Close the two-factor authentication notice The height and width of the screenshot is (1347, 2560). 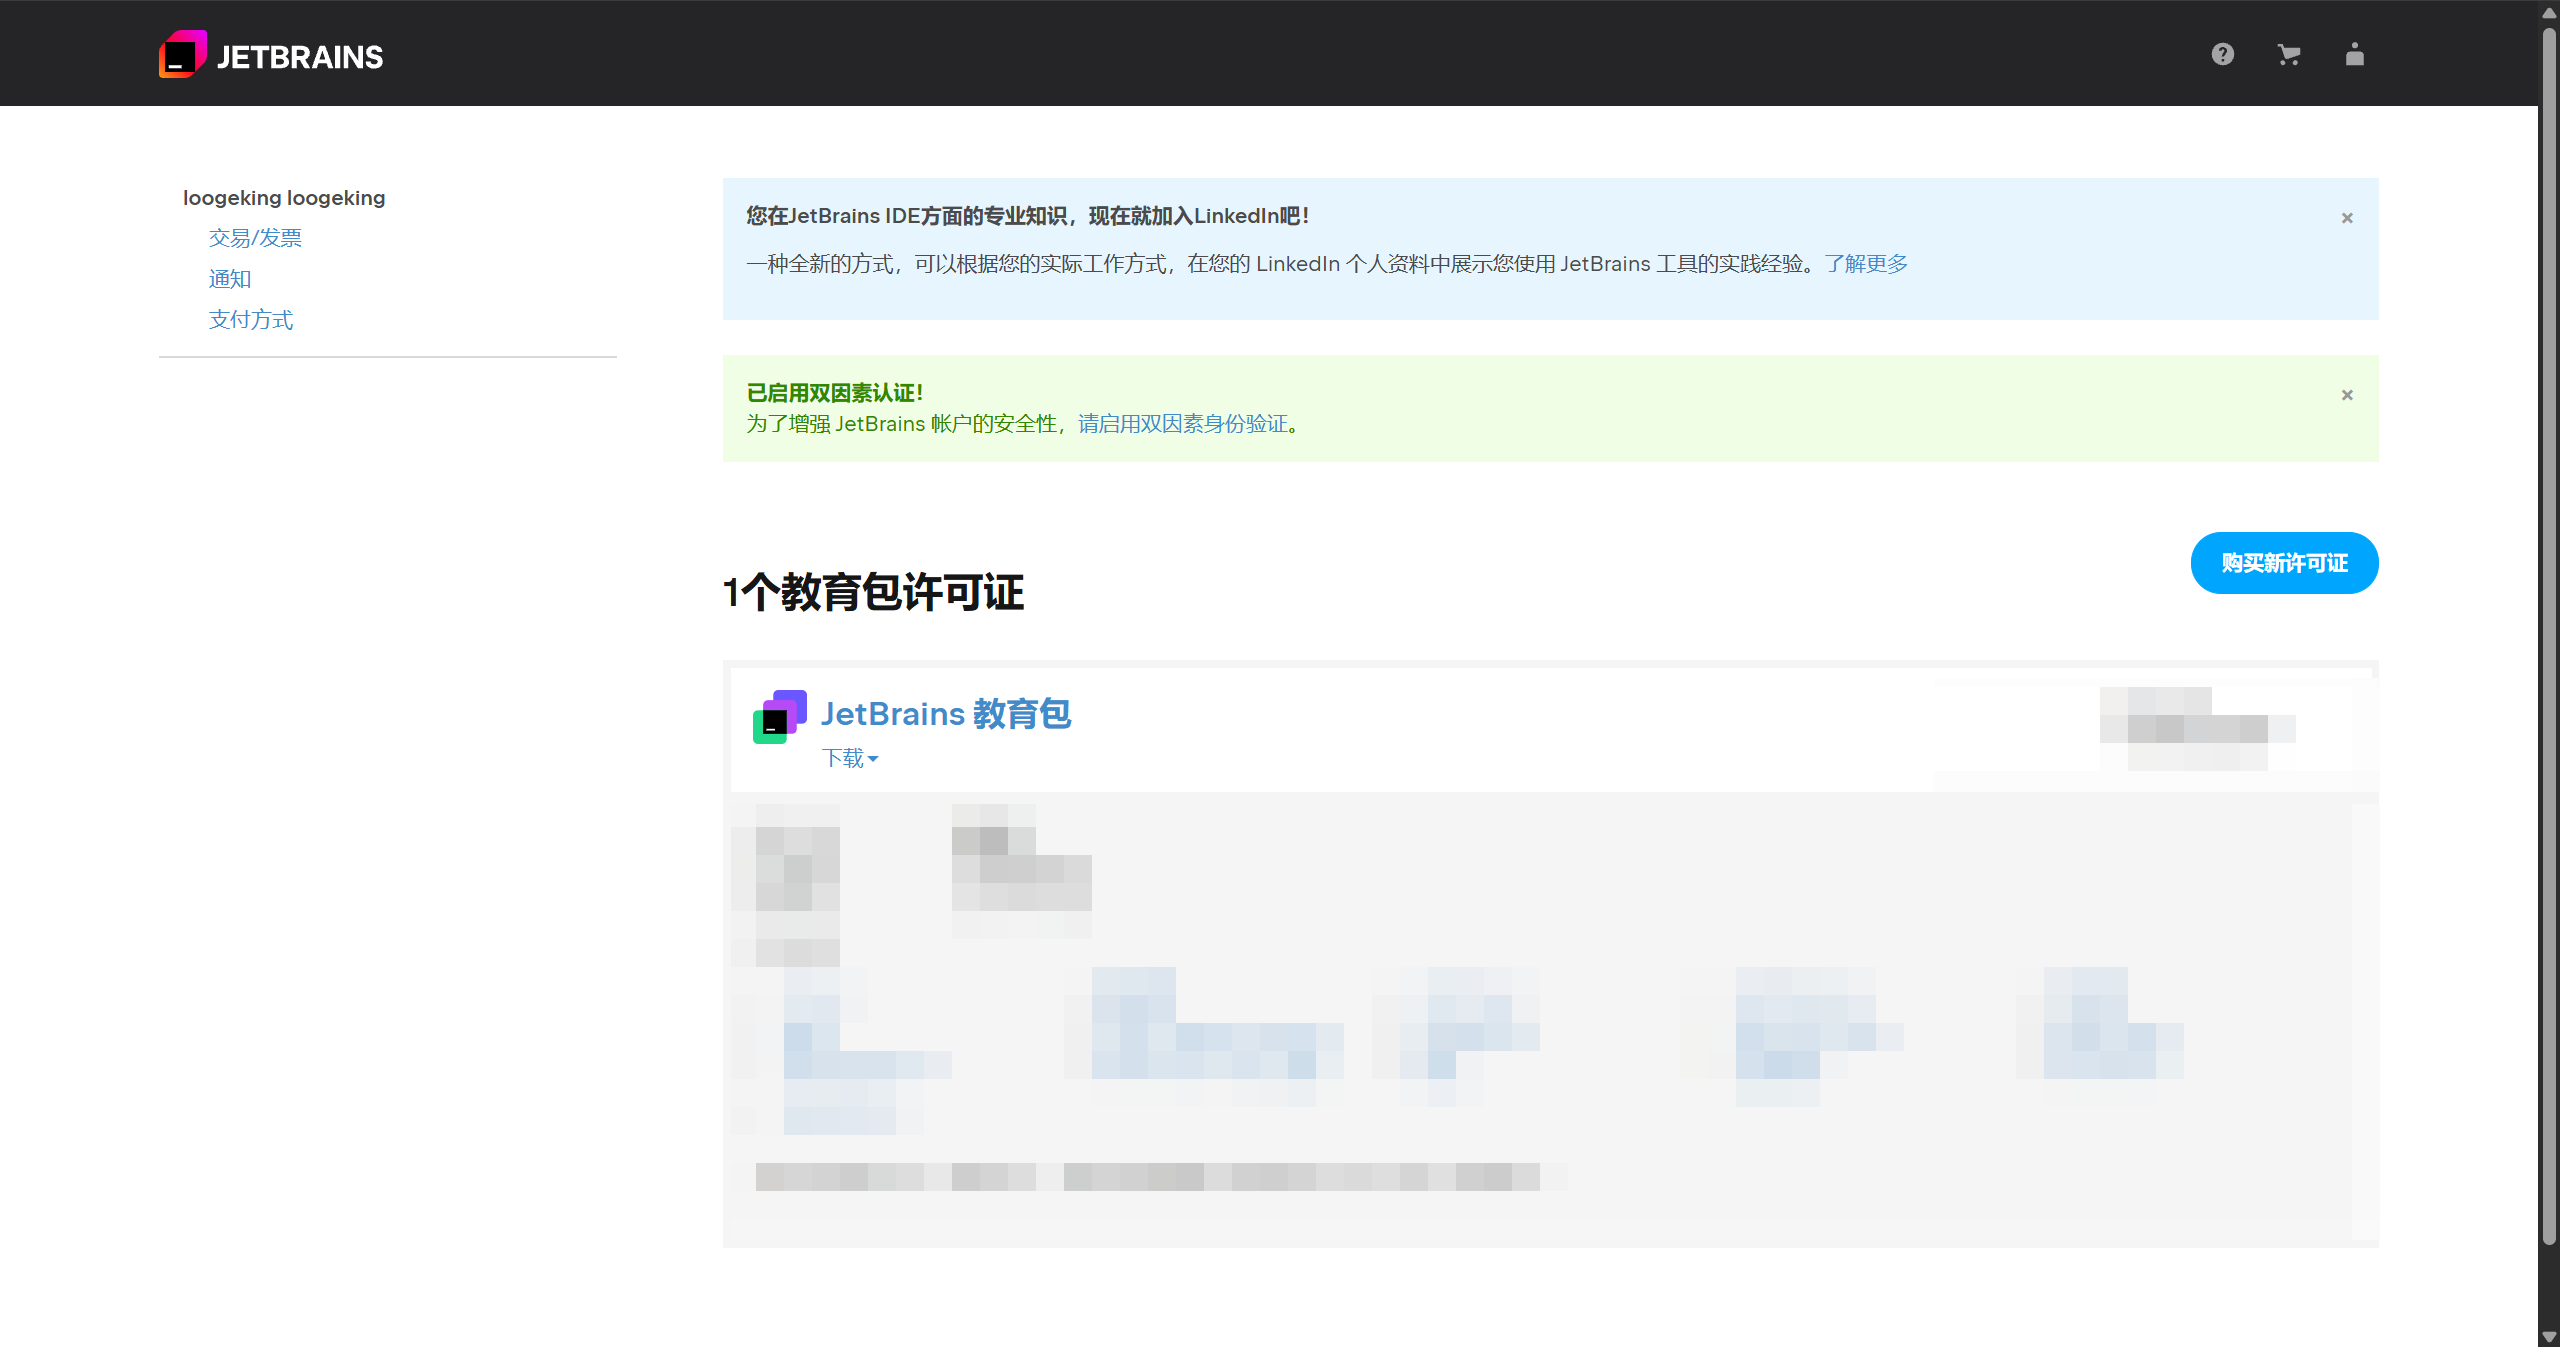[2346, 395]
